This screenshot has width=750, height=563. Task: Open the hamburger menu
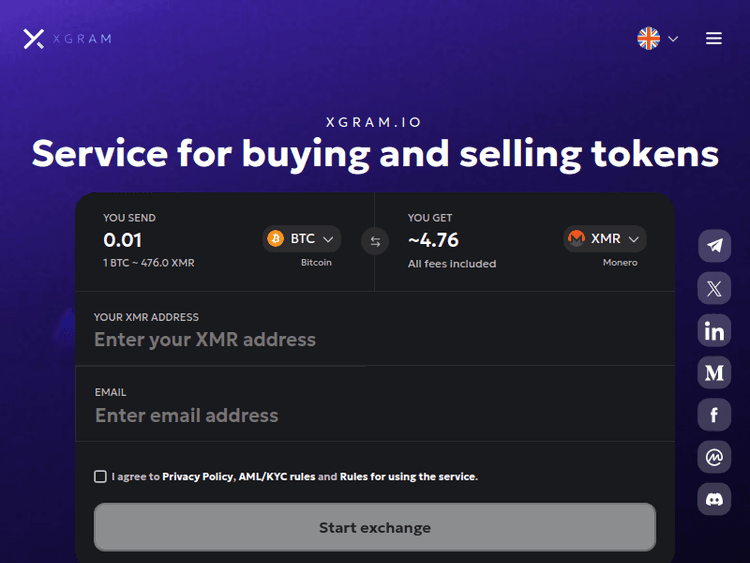tap(714, 39)
